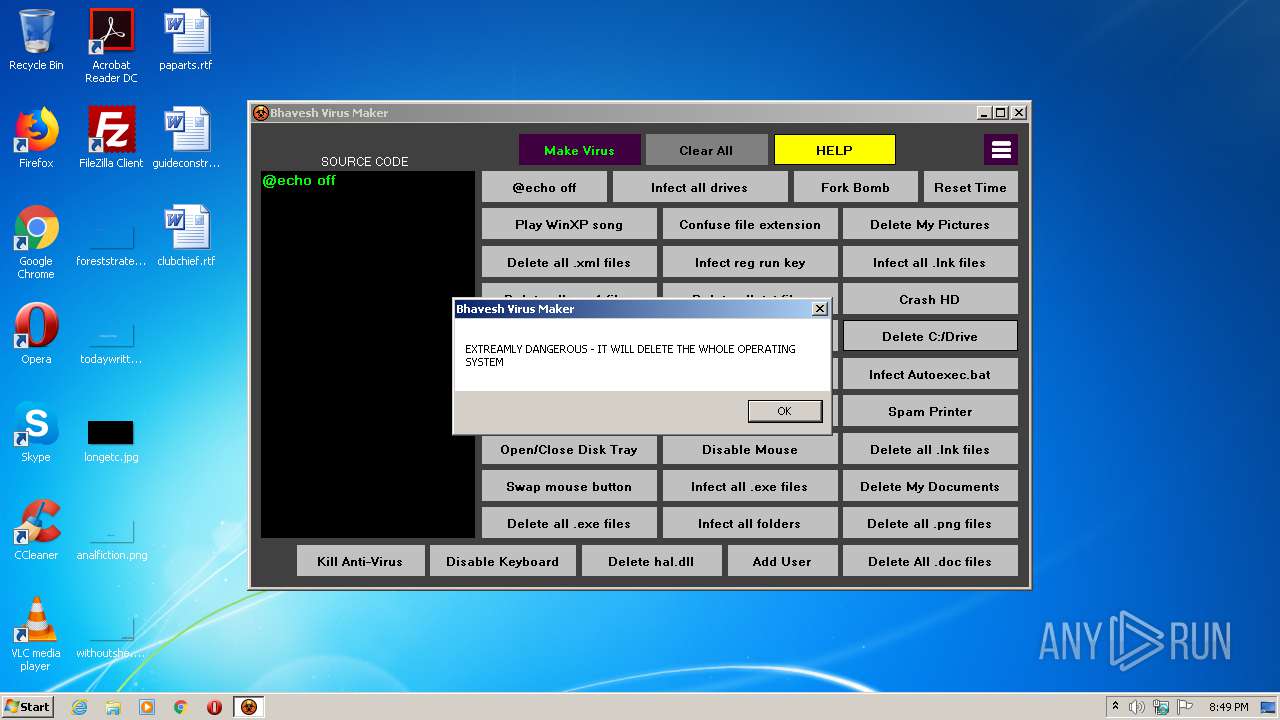Open the hamburger menu icon
Viewport: 1280px width, 720px height.
(1001, 150)
